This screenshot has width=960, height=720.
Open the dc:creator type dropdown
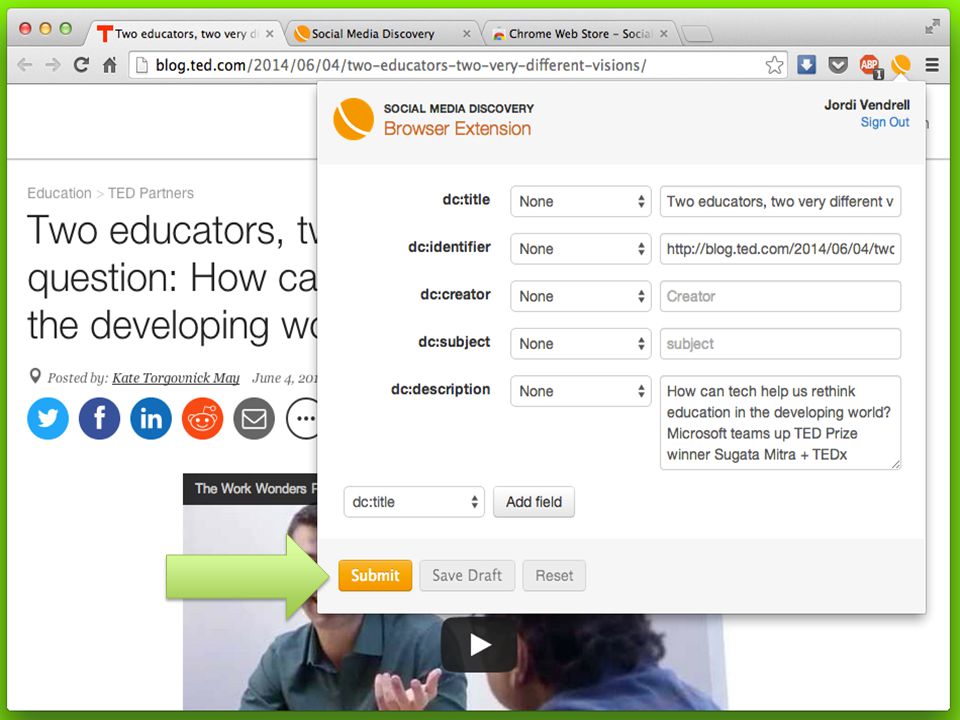coord(580,296)
